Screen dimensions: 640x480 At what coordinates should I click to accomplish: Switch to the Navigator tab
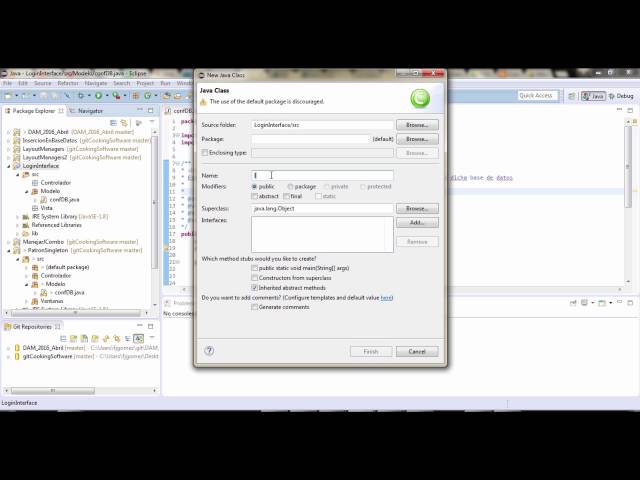click(87, 111)
